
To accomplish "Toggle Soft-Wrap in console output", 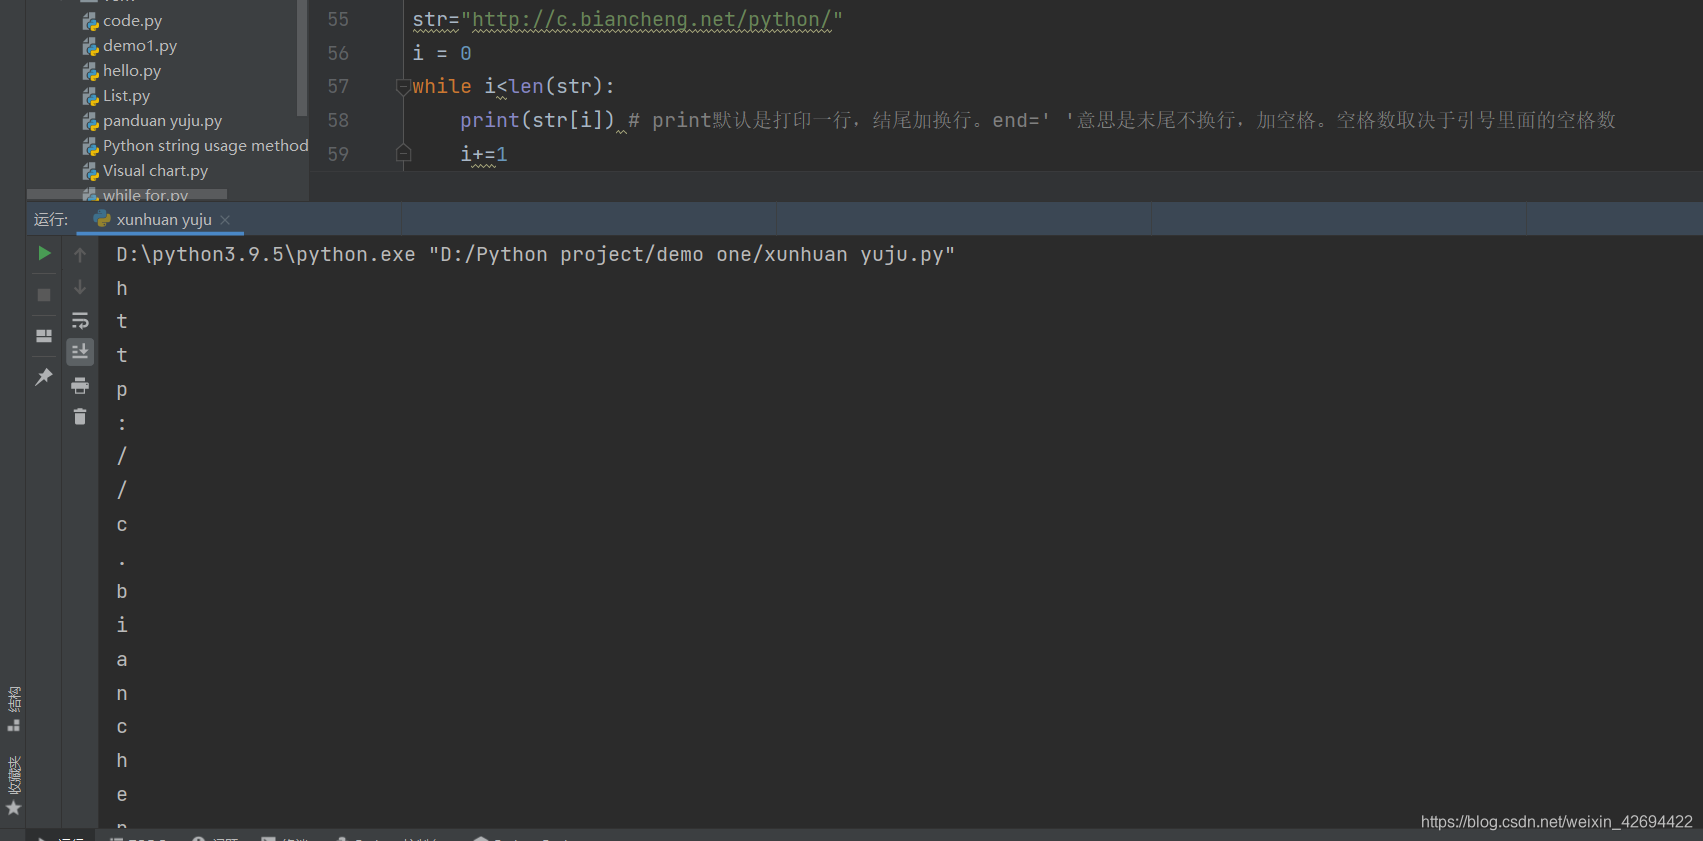I will pos(80,320).
